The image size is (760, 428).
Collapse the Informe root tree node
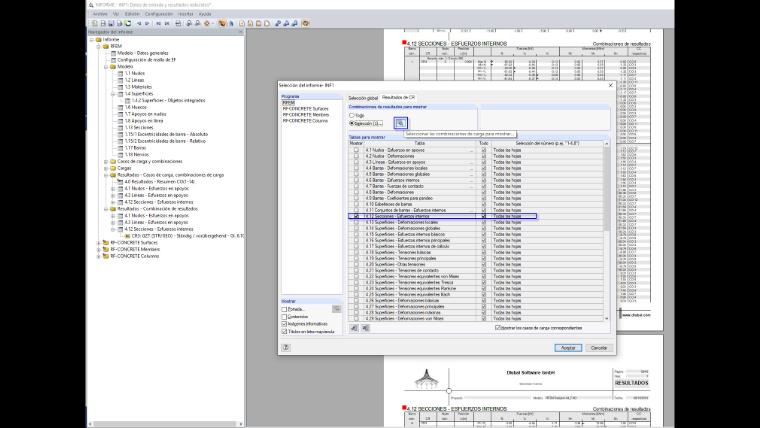[92, 40]
